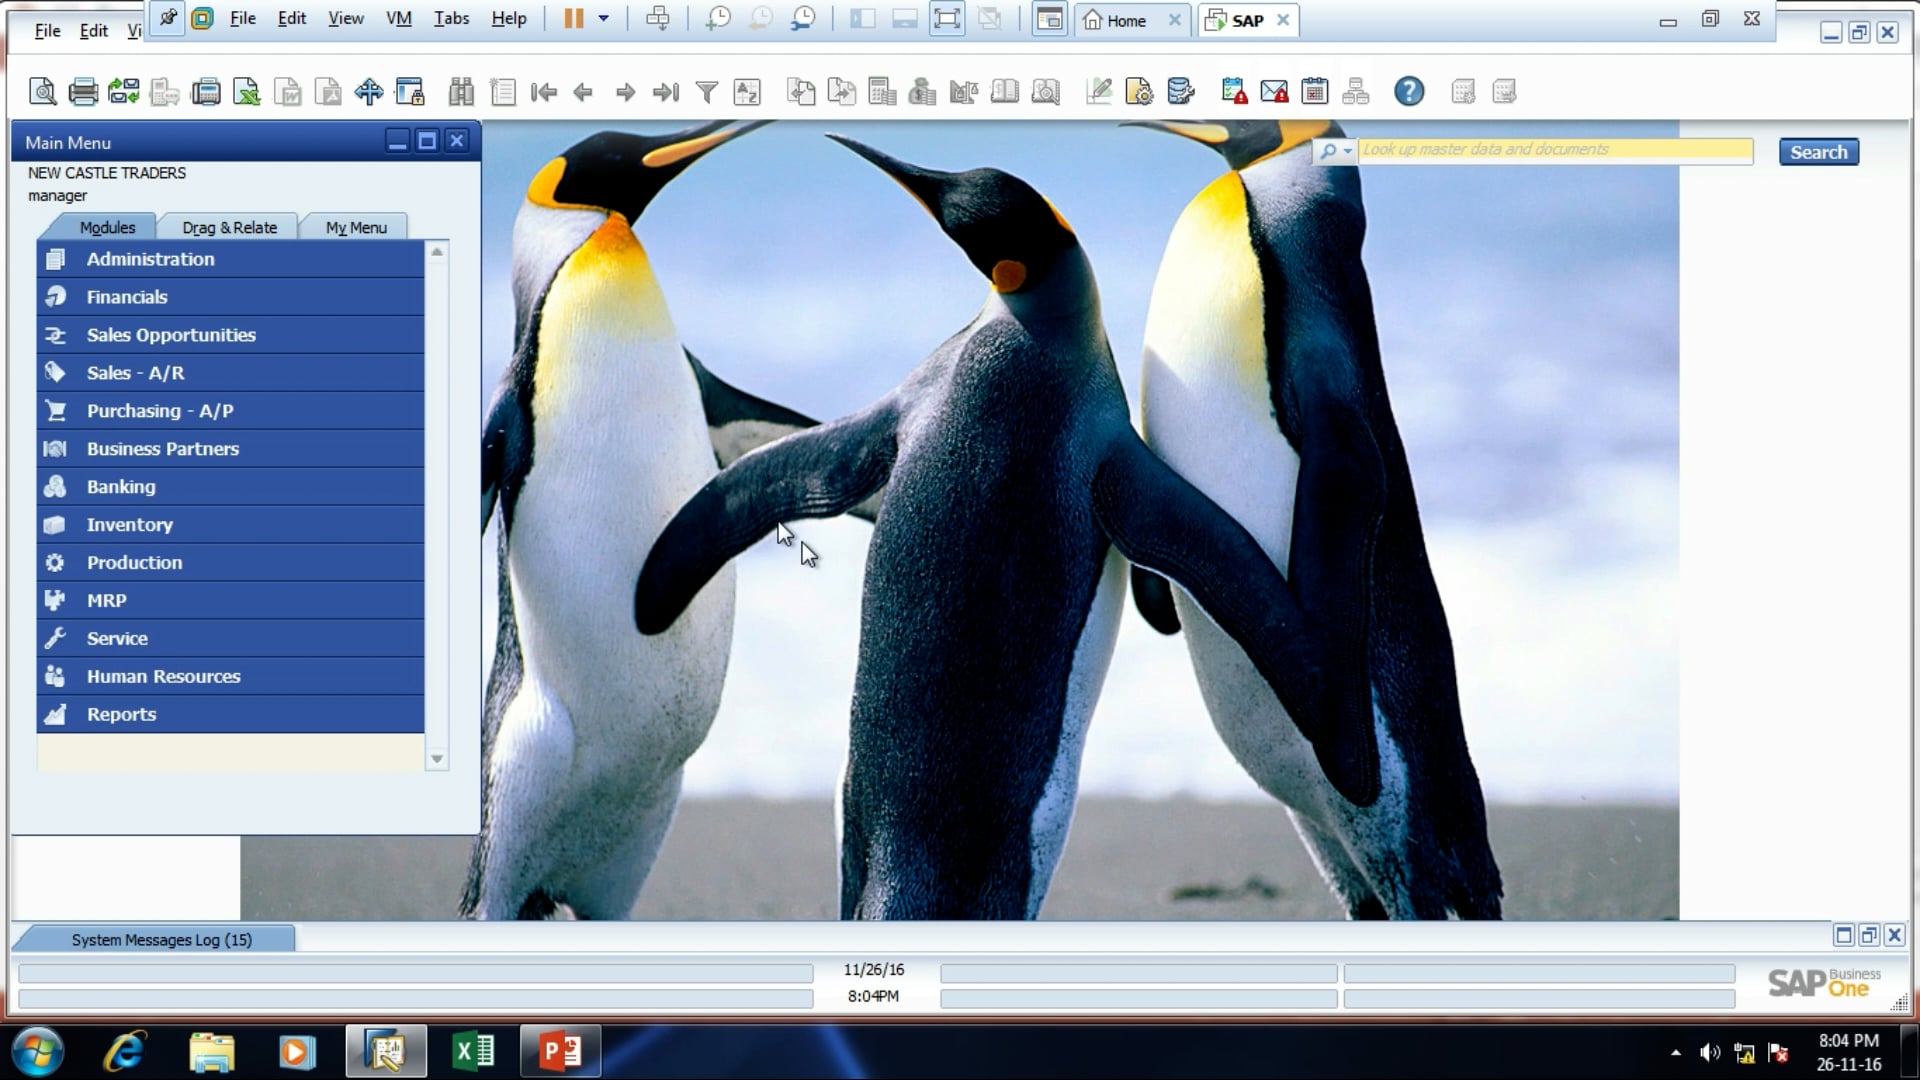Viewport: 1920px width, 1080px height.
Task: Open the Calendar toolbar icon
Action: [1315, 92]
